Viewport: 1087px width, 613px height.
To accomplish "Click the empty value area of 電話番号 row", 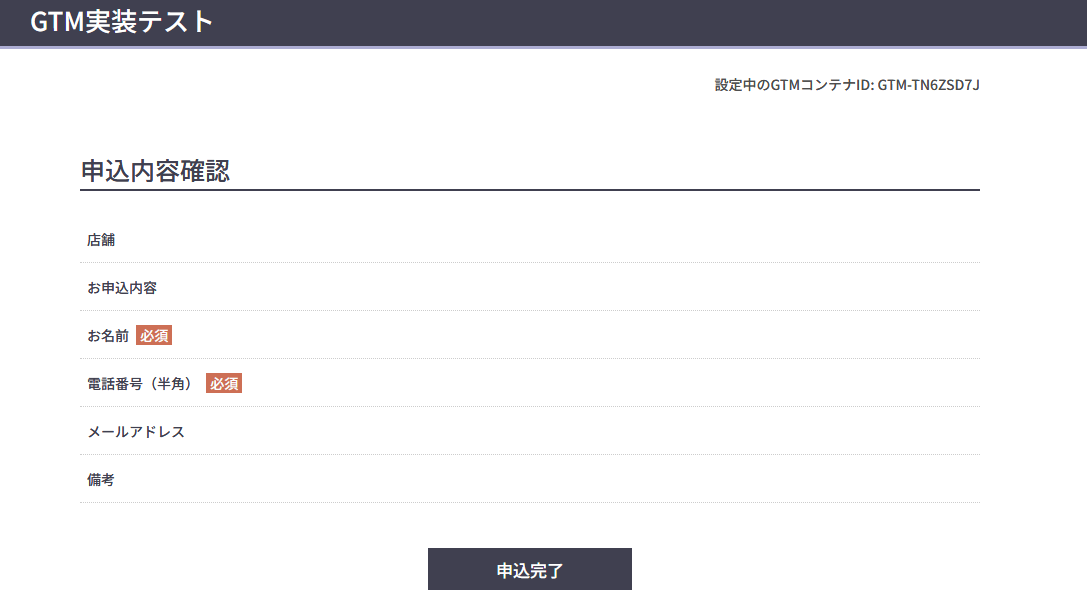I will 600,384.
